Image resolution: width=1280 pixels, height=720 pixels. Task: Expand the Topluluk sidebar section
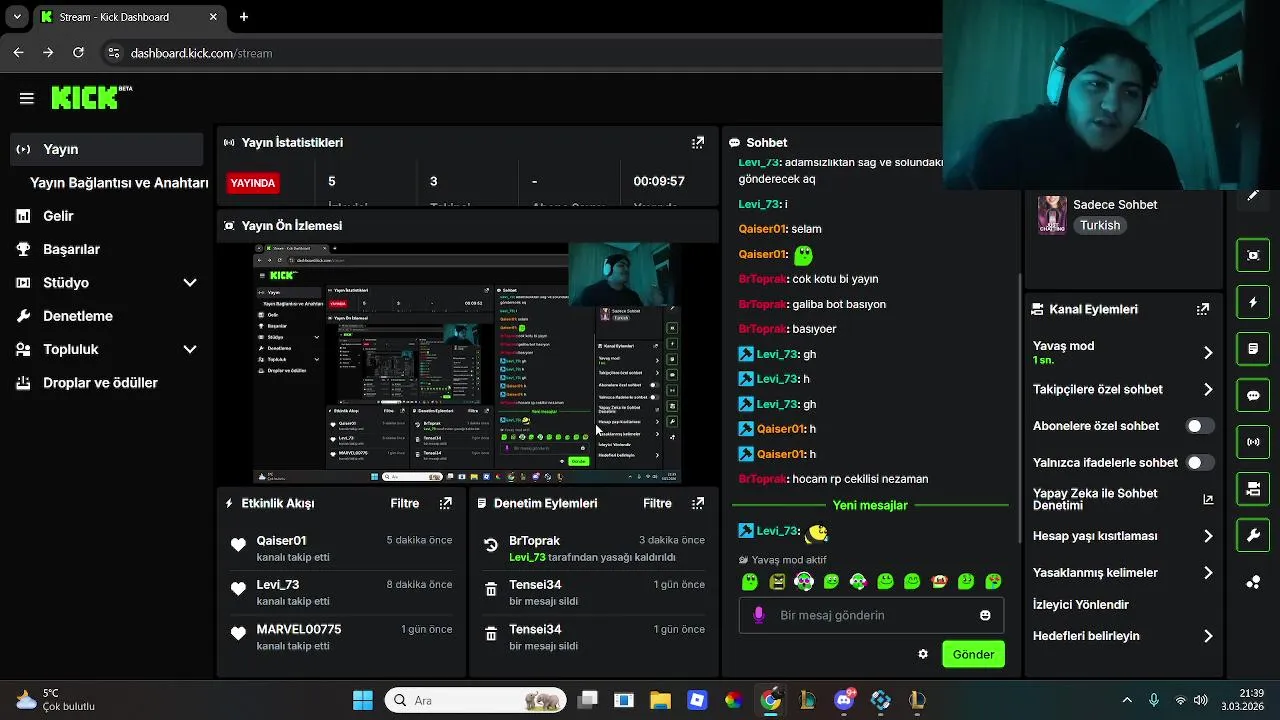(190, 349)
